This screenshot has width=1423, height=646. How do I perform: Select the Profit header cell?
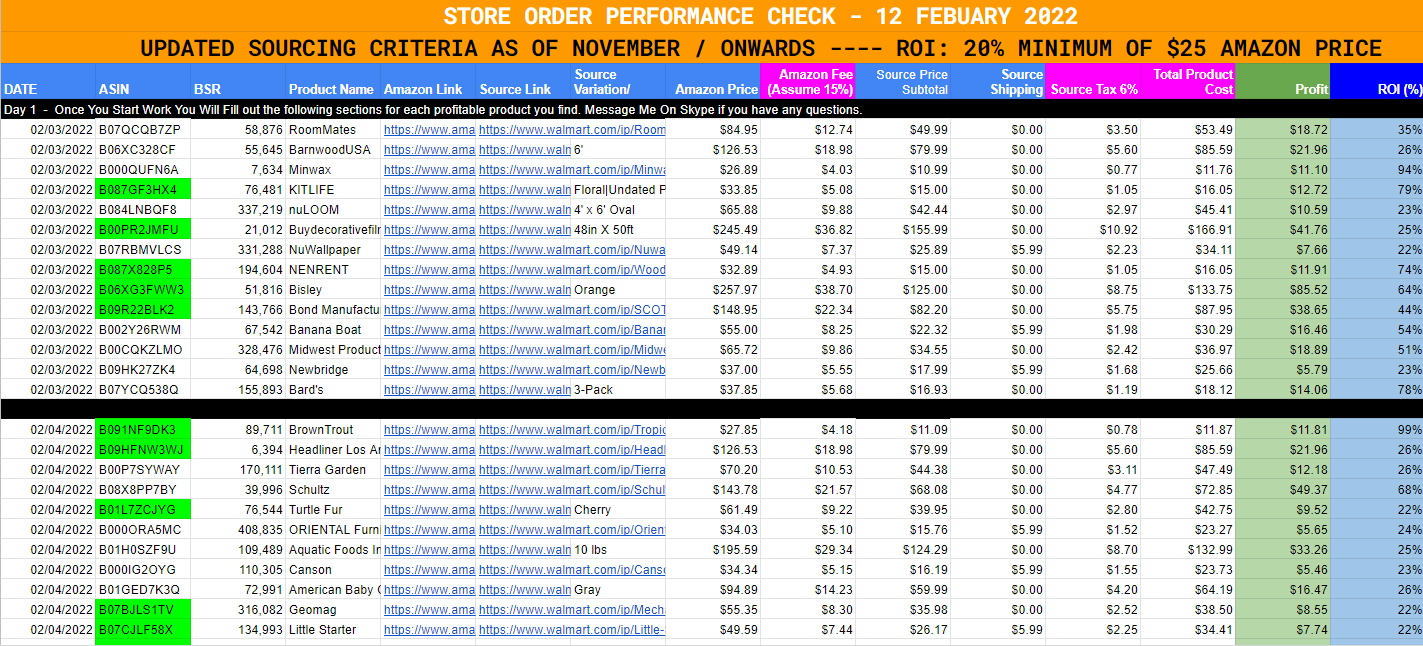point(1283,81)
